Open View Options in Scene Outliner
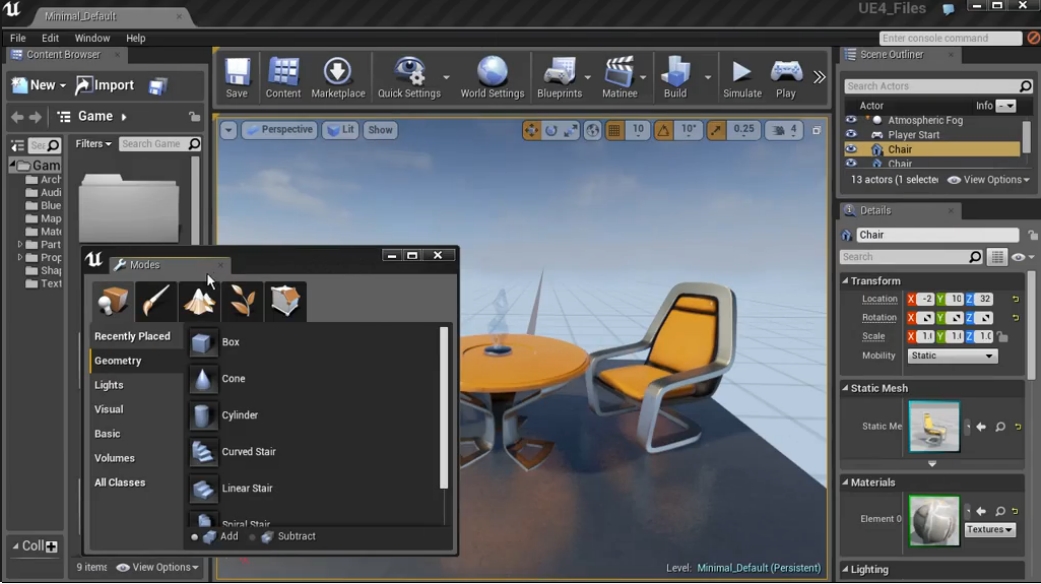1041x584 pixels. point(988,180)
